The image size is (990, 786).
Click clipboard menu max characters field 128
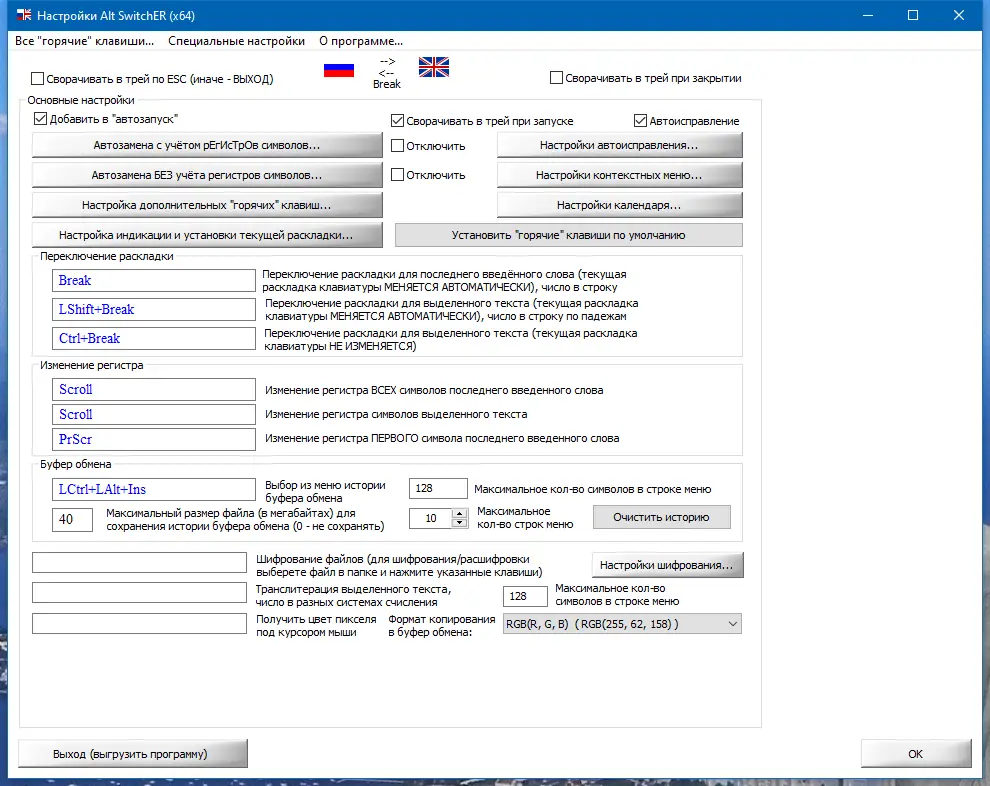click(x=438, y=489)
